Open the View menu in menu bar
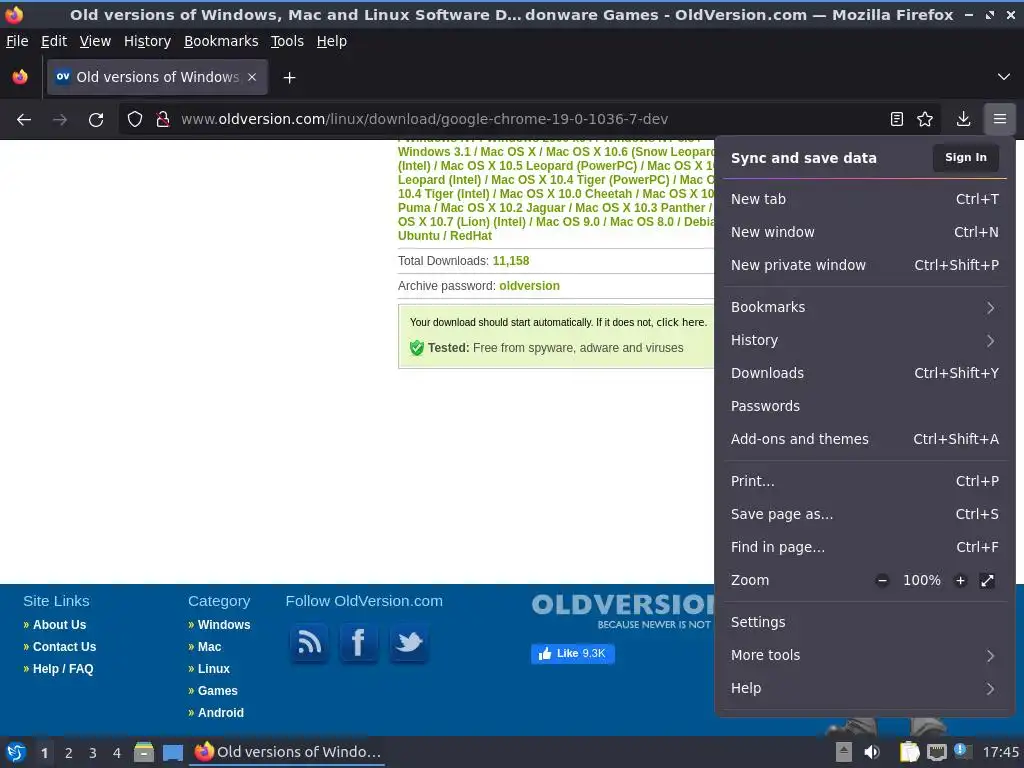This screenshot has height=768, width=1024. coord(95,41)
